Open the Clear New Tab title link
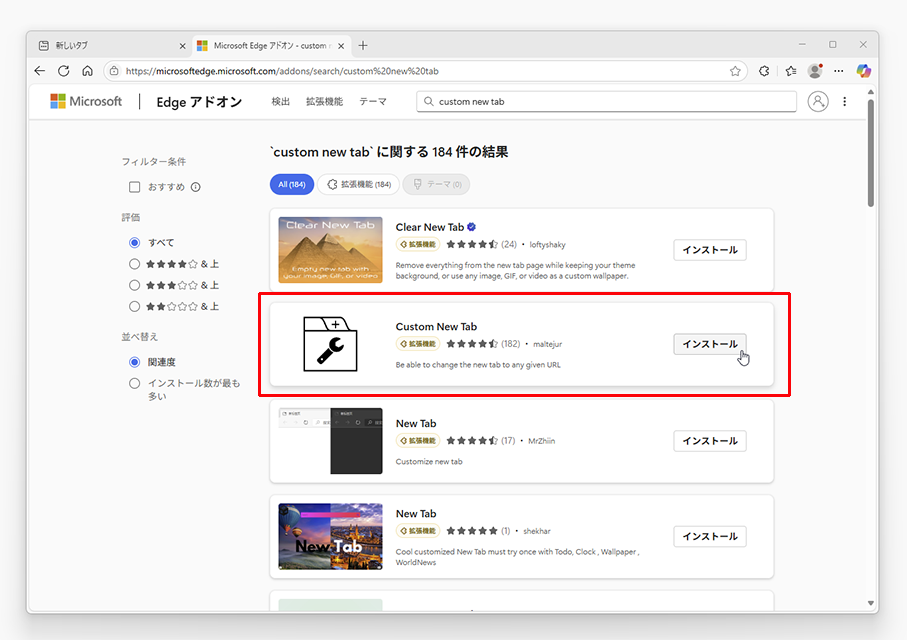Viewport: 907px width, 640px height. (x=430, y=227)
